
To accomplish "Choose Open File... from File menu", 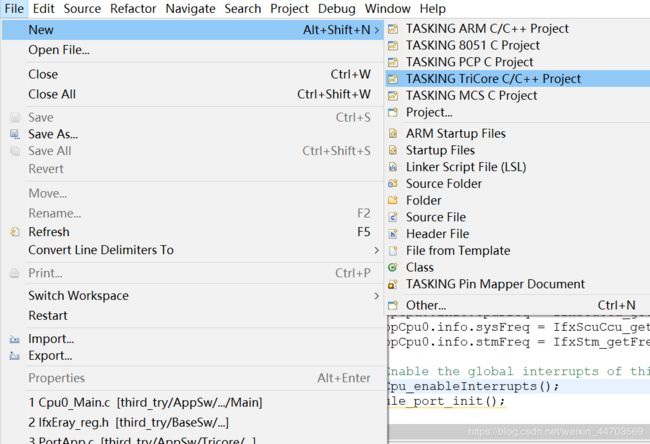I will point(194,50).
